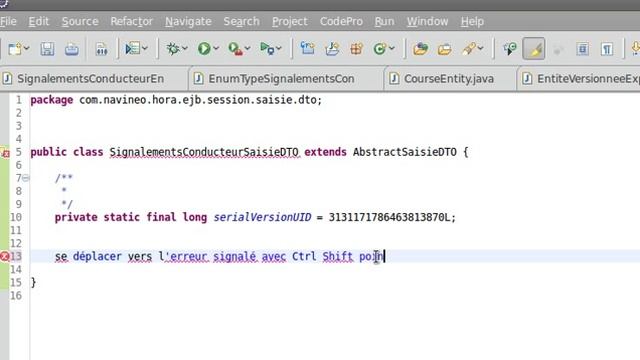Open the Search menu
The height and width of the screenshot is (360, 640).
[x=241, y=21]
